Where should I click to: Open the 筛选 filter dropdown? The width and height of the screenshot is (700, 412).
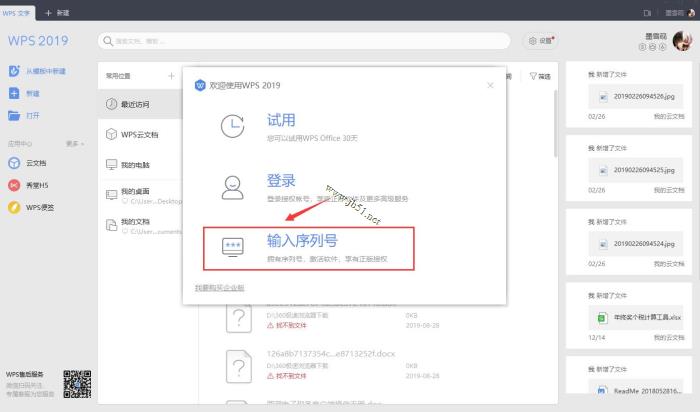tap(540, 76)
